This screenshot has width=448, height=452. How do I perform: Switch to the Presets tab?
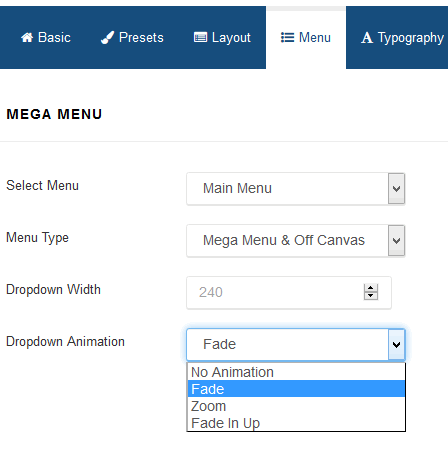[x=132, y=37]
